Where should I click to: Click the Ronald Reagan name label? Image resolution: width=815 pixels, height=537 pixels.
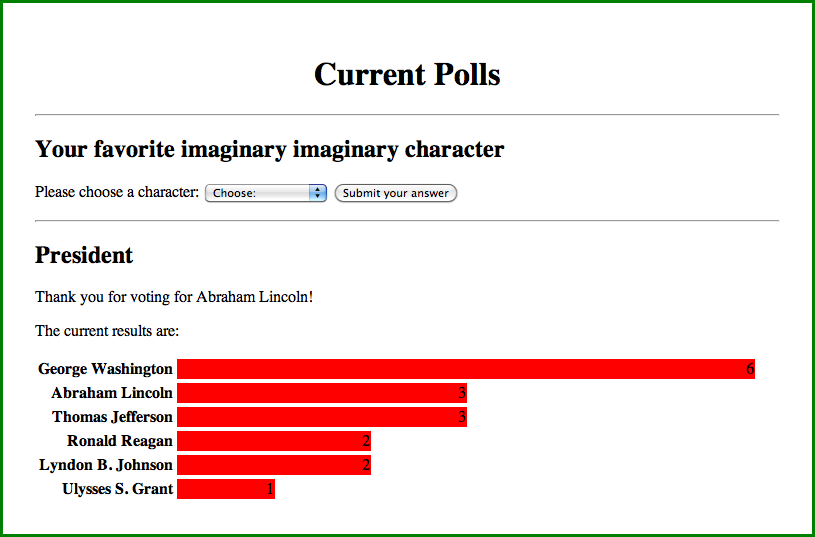(x=120, y=441)
